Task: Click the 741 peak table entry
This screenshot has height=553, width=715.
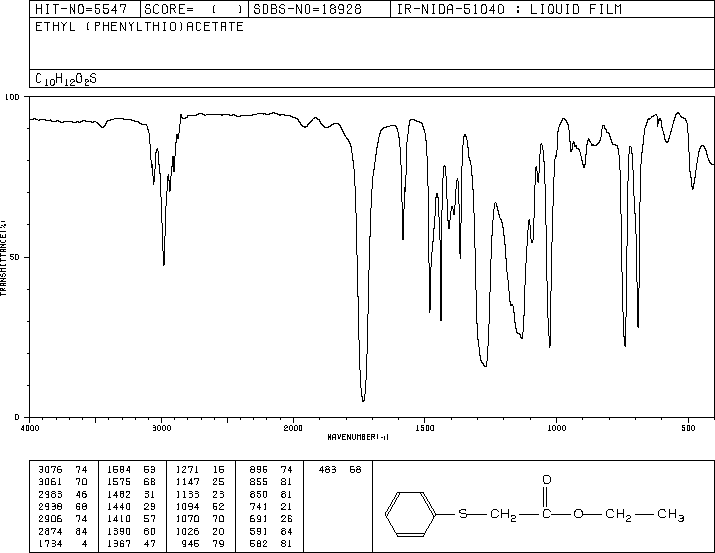Action: click(x=271, y=506)
